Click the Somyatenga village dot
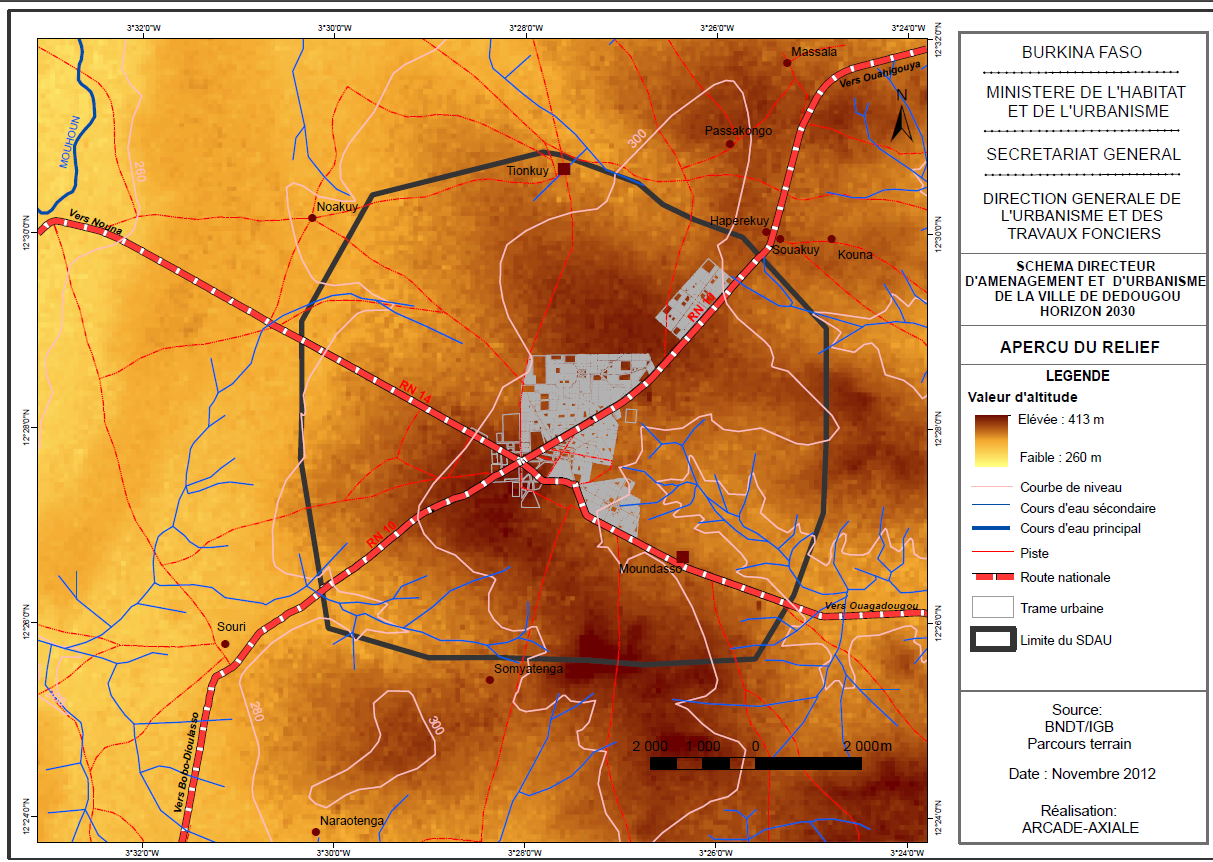Screen dimensions: 1213x862 pos(489,680)
